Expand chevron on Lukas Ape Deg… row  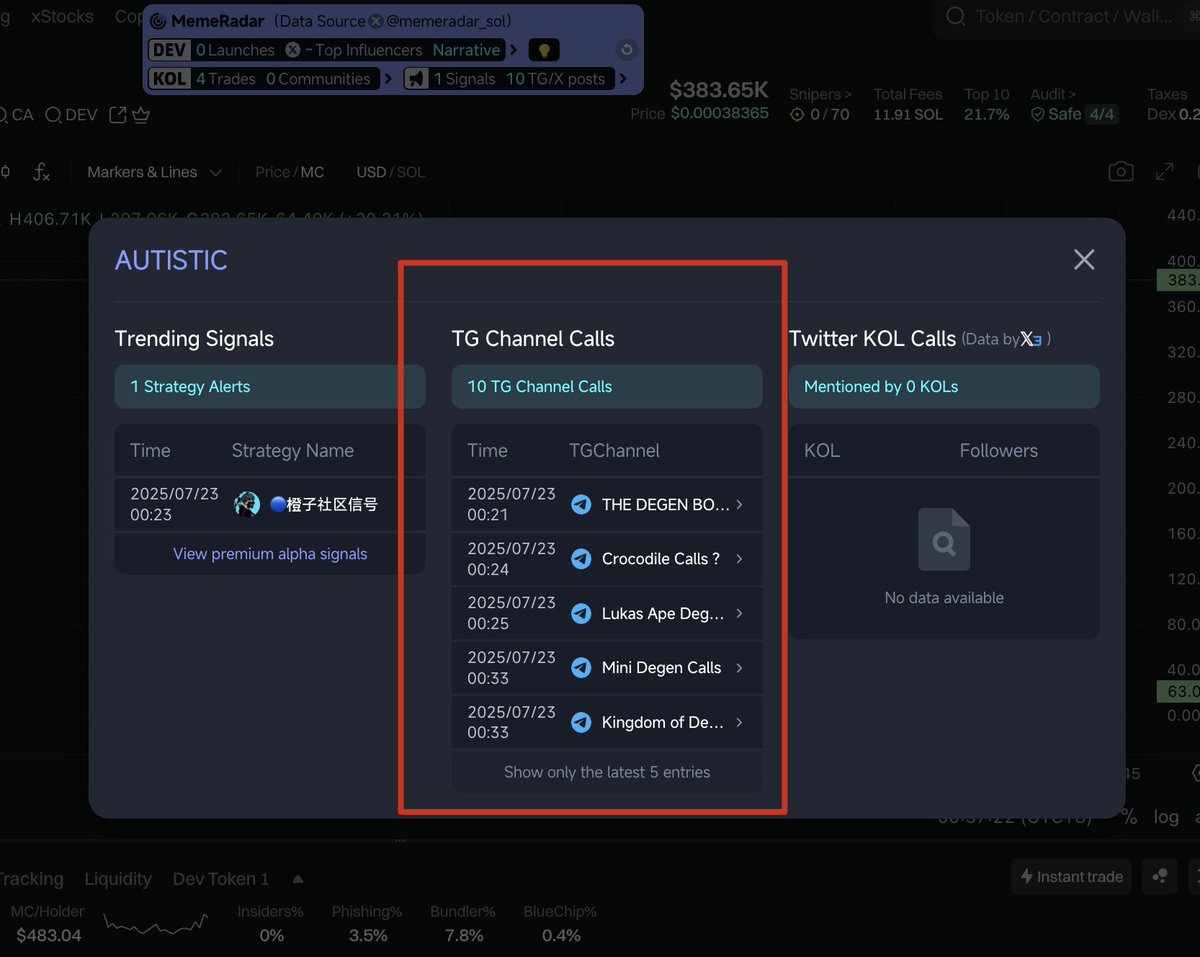click(x=739, y=613)
